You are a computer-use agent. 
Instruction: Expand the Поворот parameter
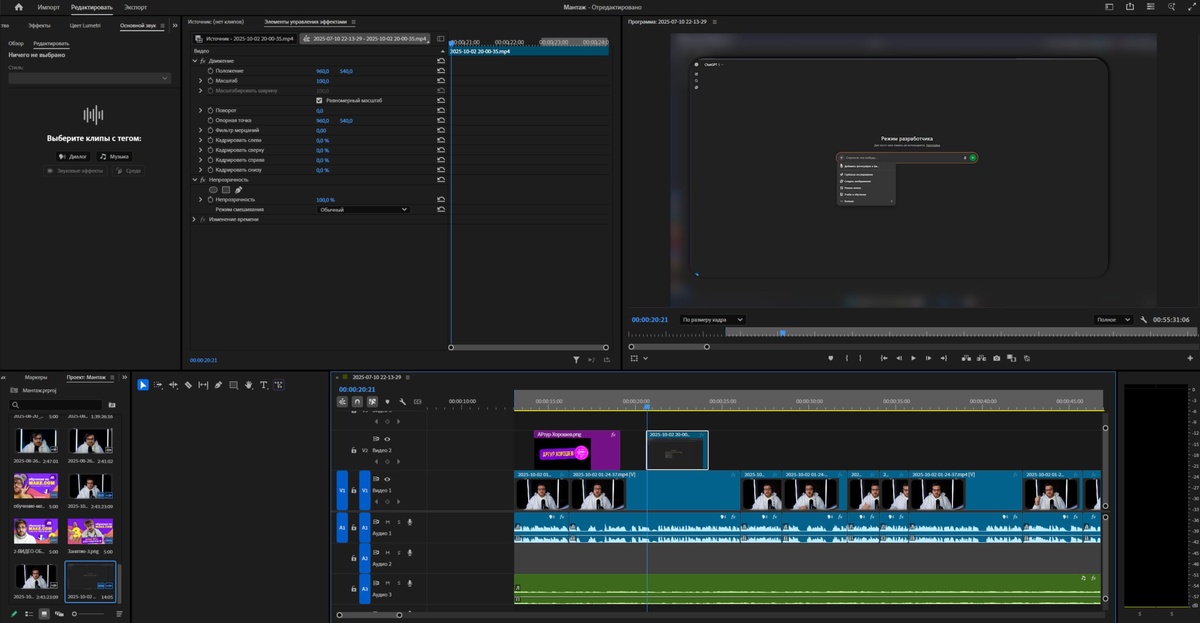[200, 110]
